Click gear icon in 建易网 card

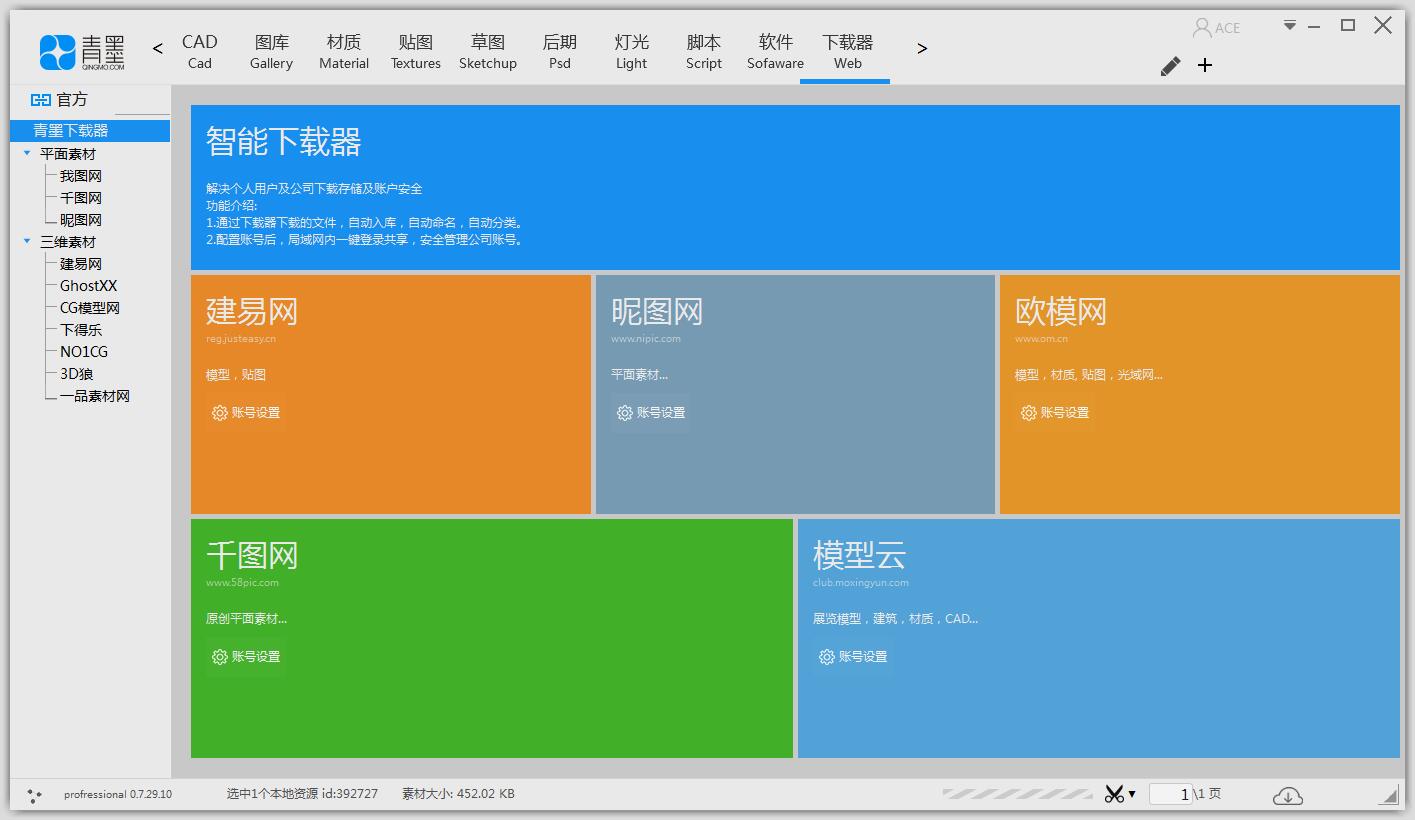pos(220,413)
